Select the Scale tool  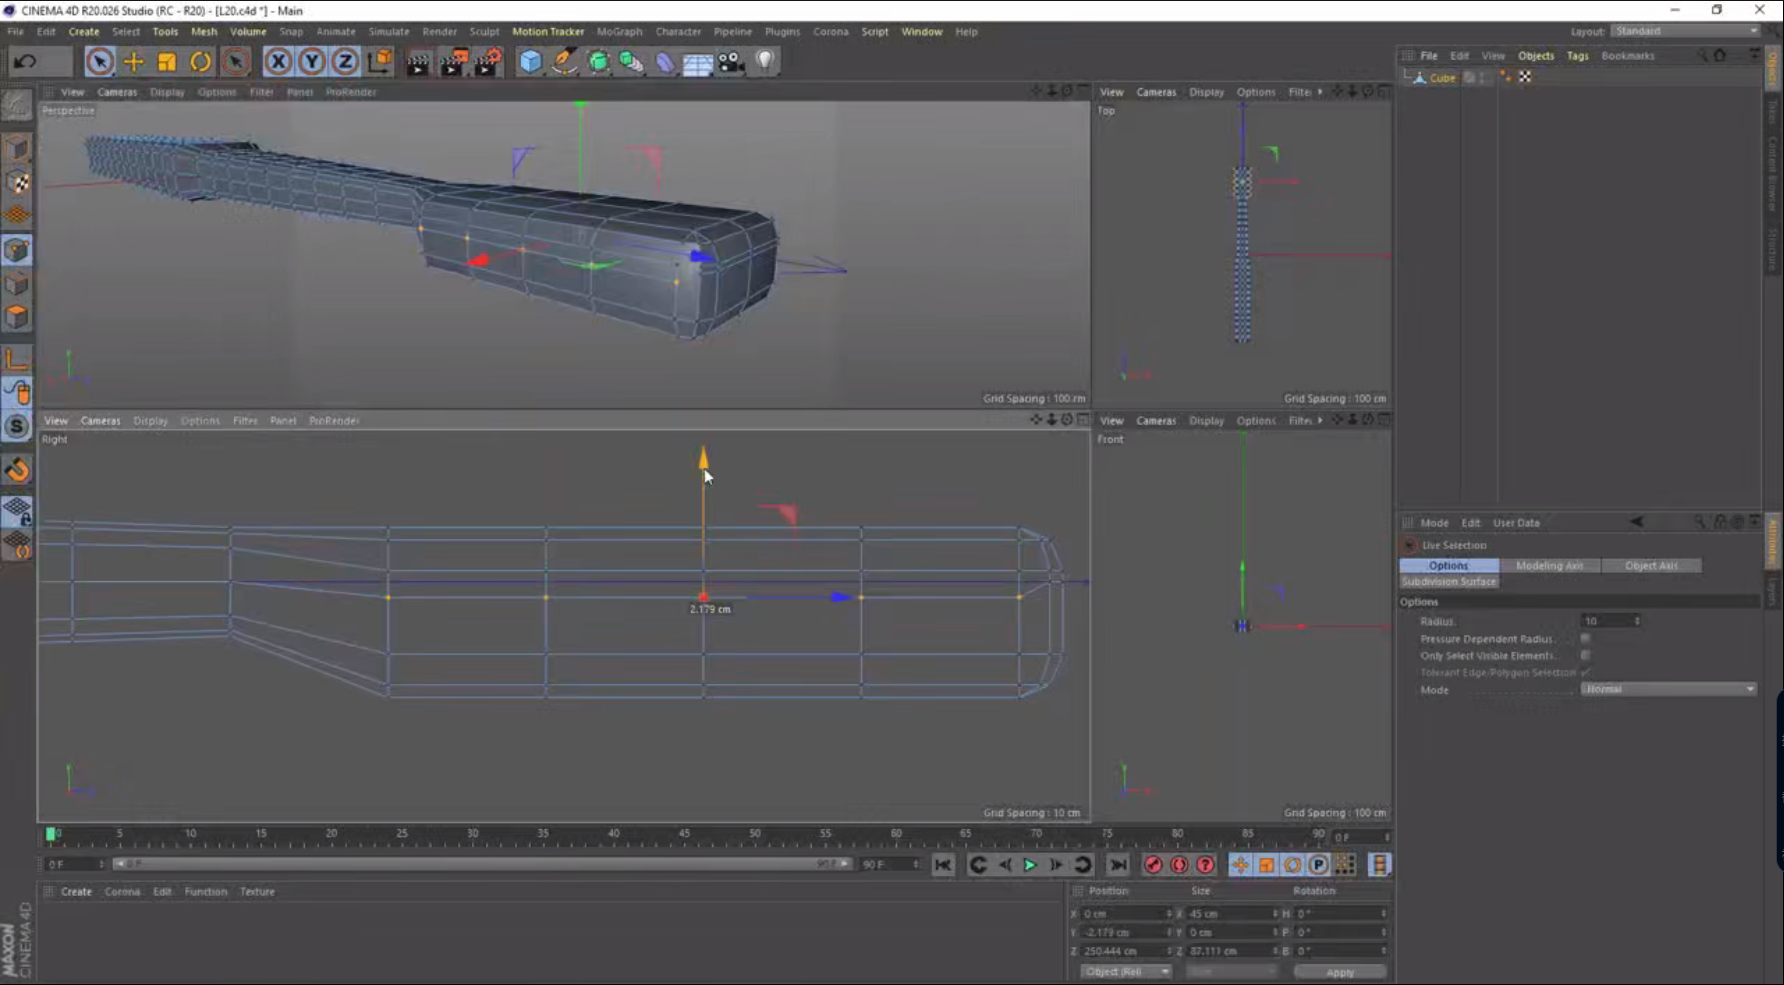tap(166, 61)
